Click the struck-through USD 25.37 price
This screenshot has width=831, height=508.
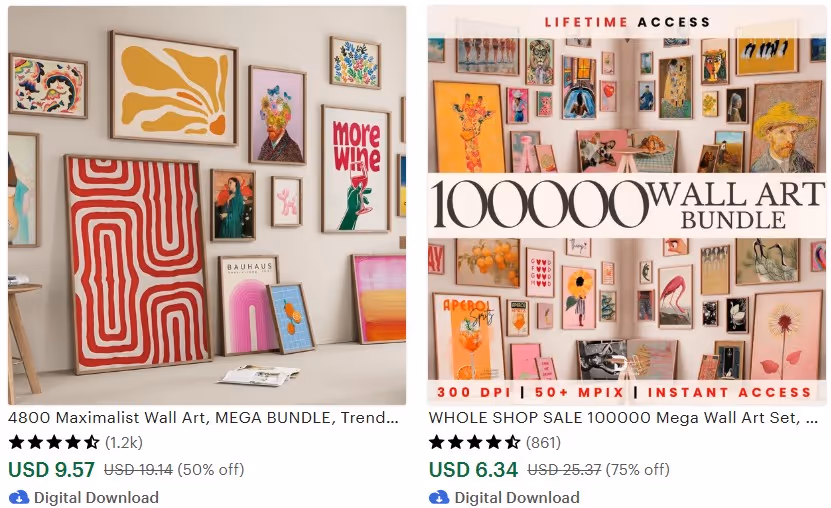[x=564, y=469]
